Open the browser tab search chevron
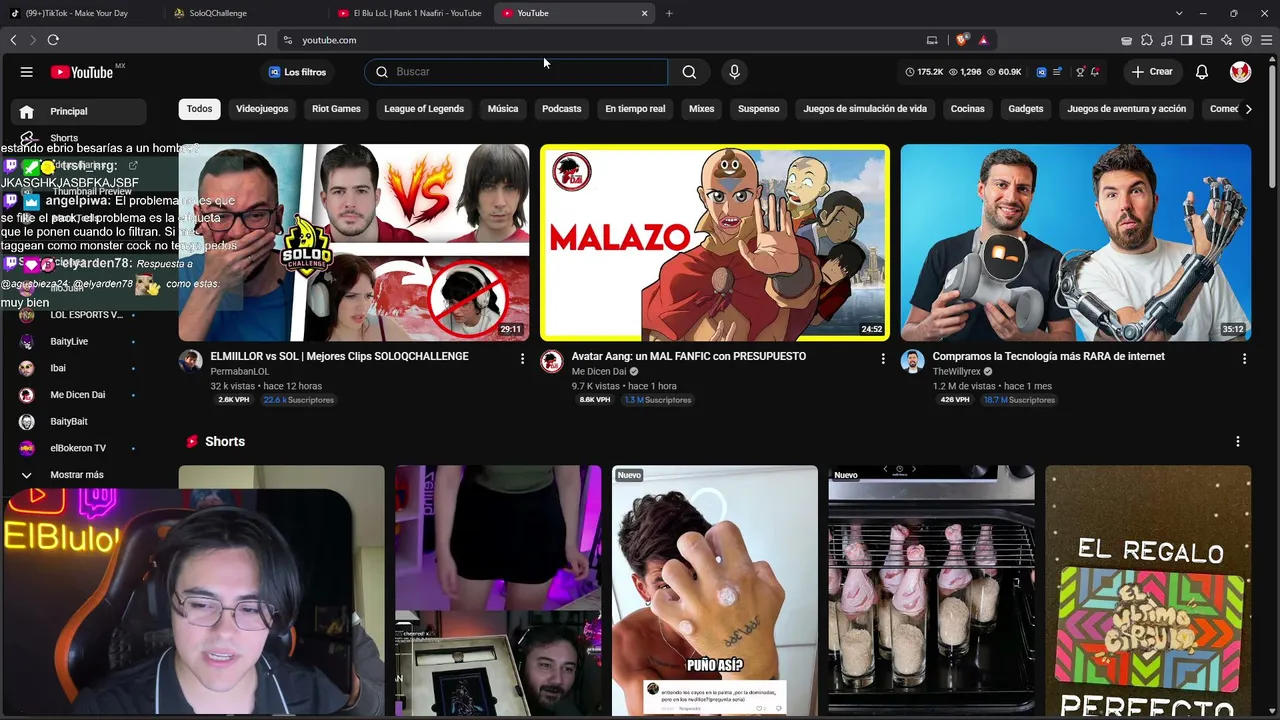Image resolution: width=1280 pixels, height=720 pixels. click(1179, 13)
